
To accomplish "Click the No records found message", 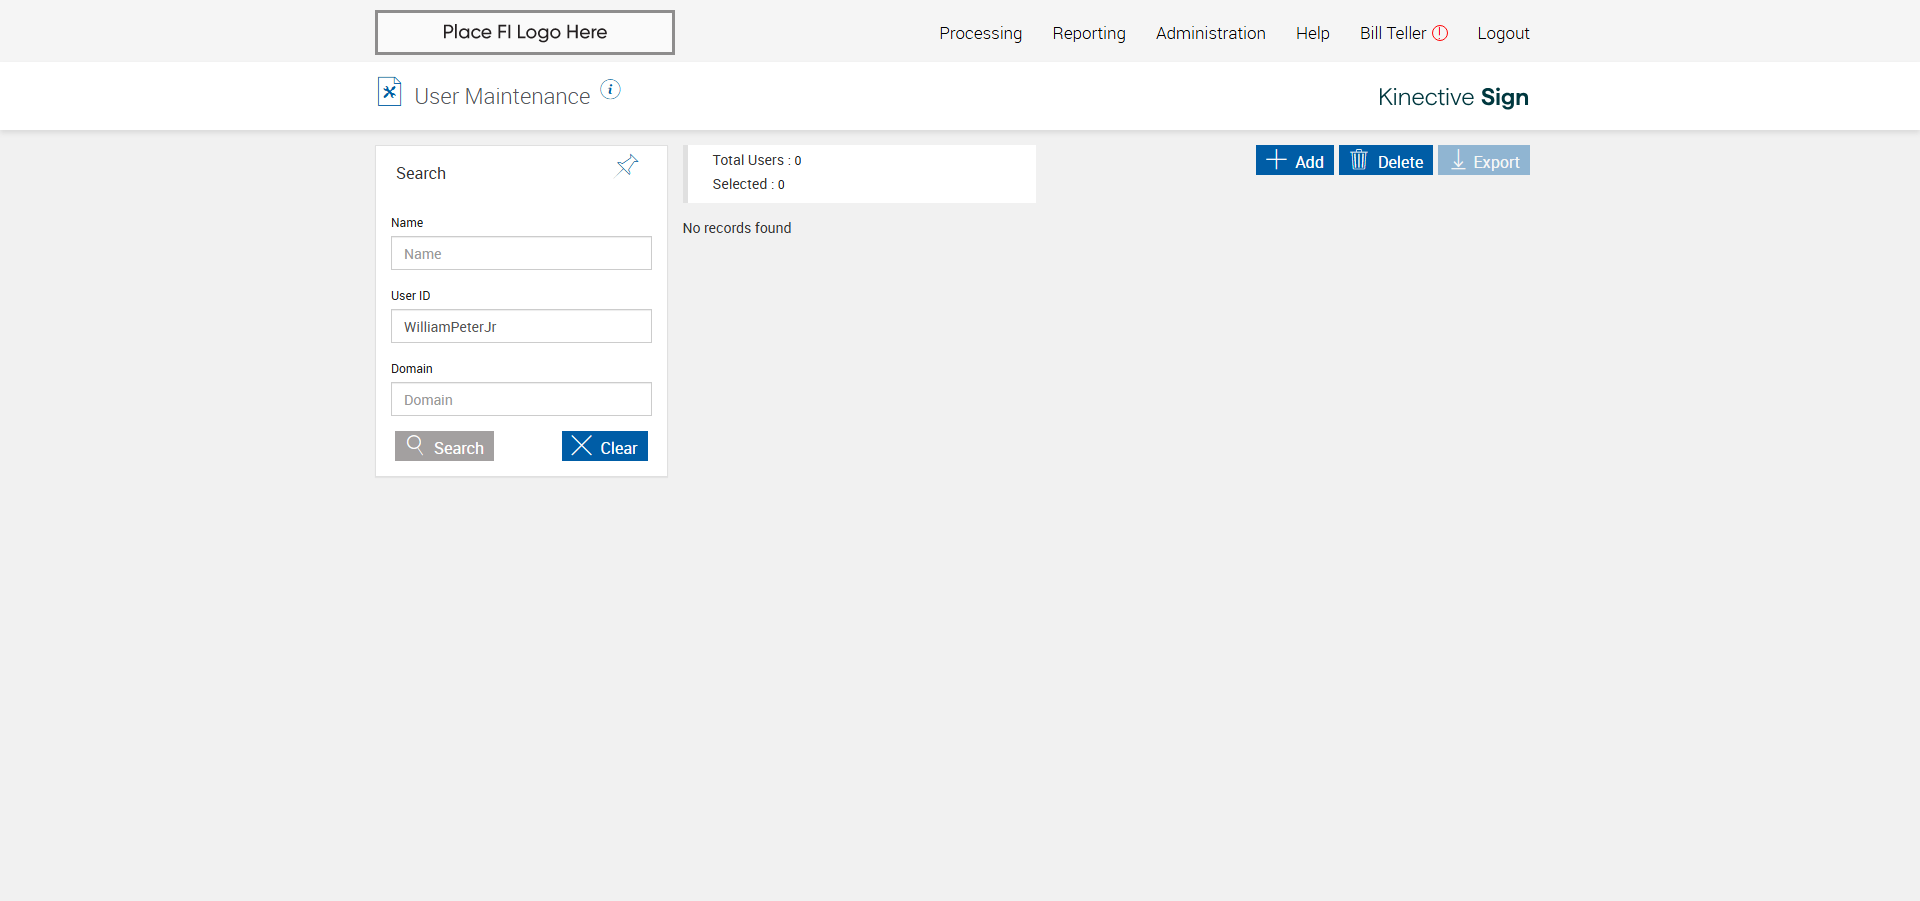I will pyautogui.click(x=737, y=228).
